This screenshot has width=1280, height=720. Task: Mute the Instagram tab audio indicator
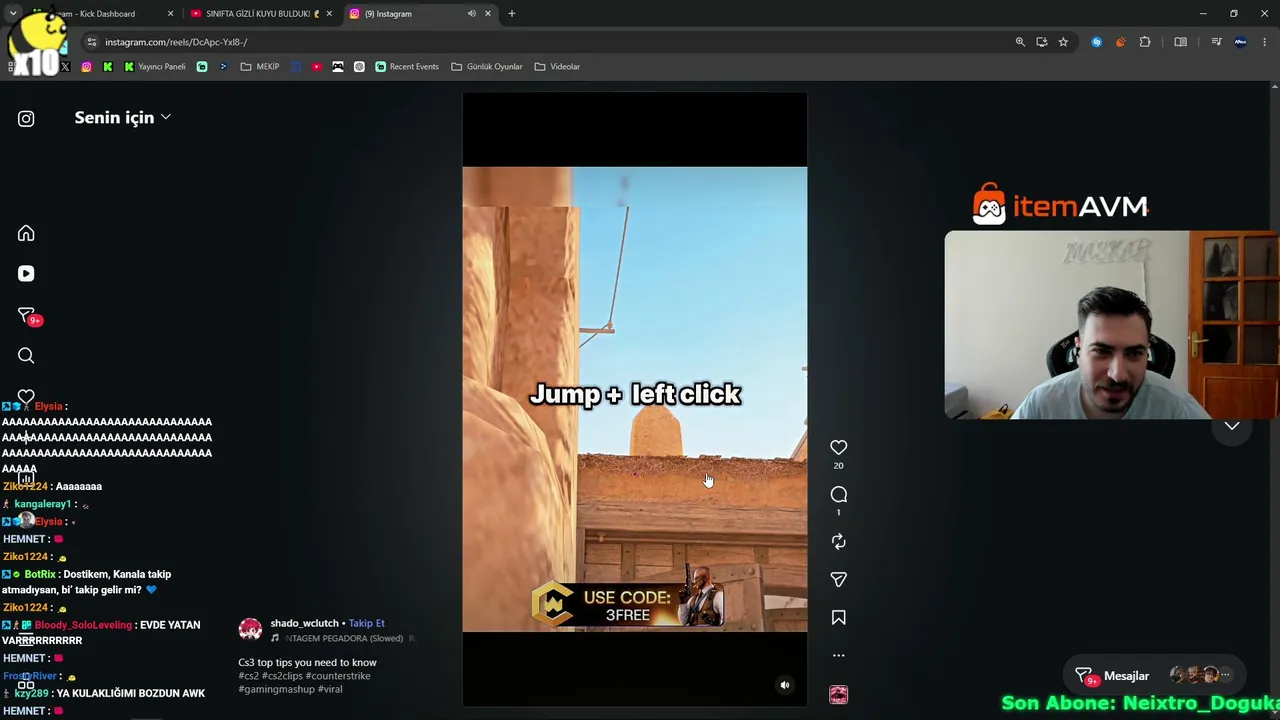click(x=471, y=14)
